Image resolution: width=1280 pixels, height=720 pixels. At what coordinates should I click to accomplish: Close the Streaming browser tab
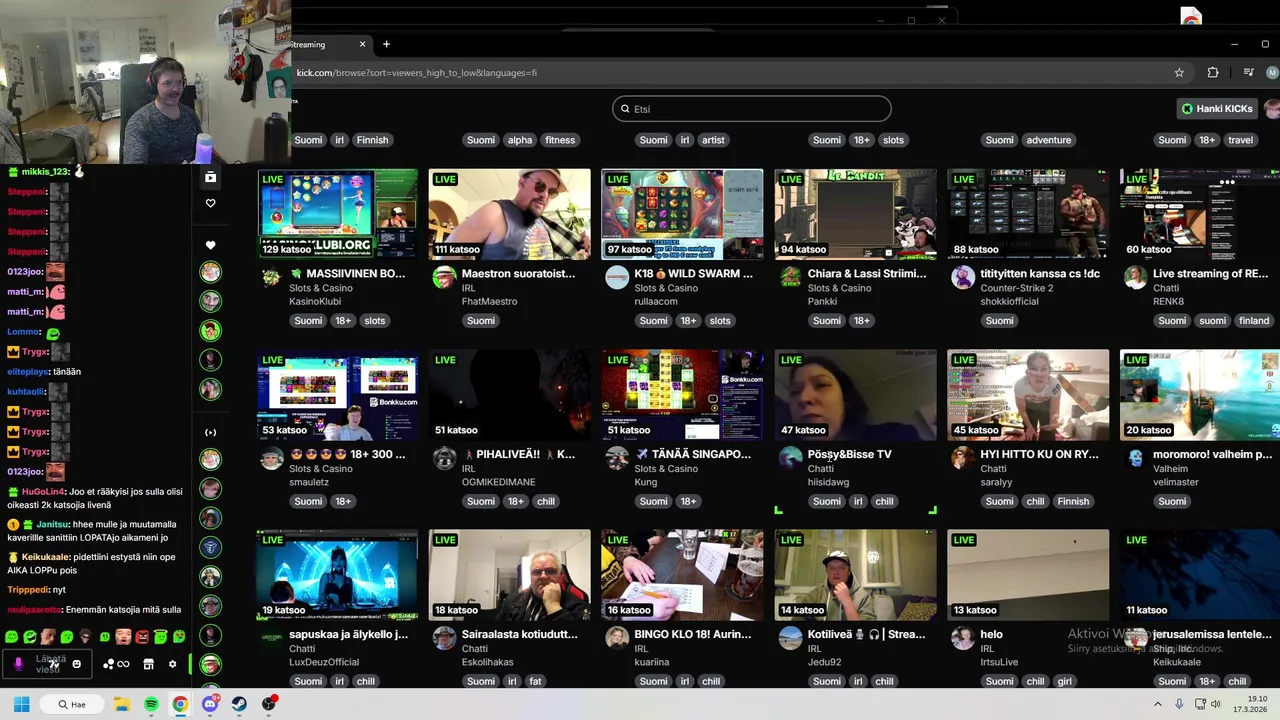[362, 44]
